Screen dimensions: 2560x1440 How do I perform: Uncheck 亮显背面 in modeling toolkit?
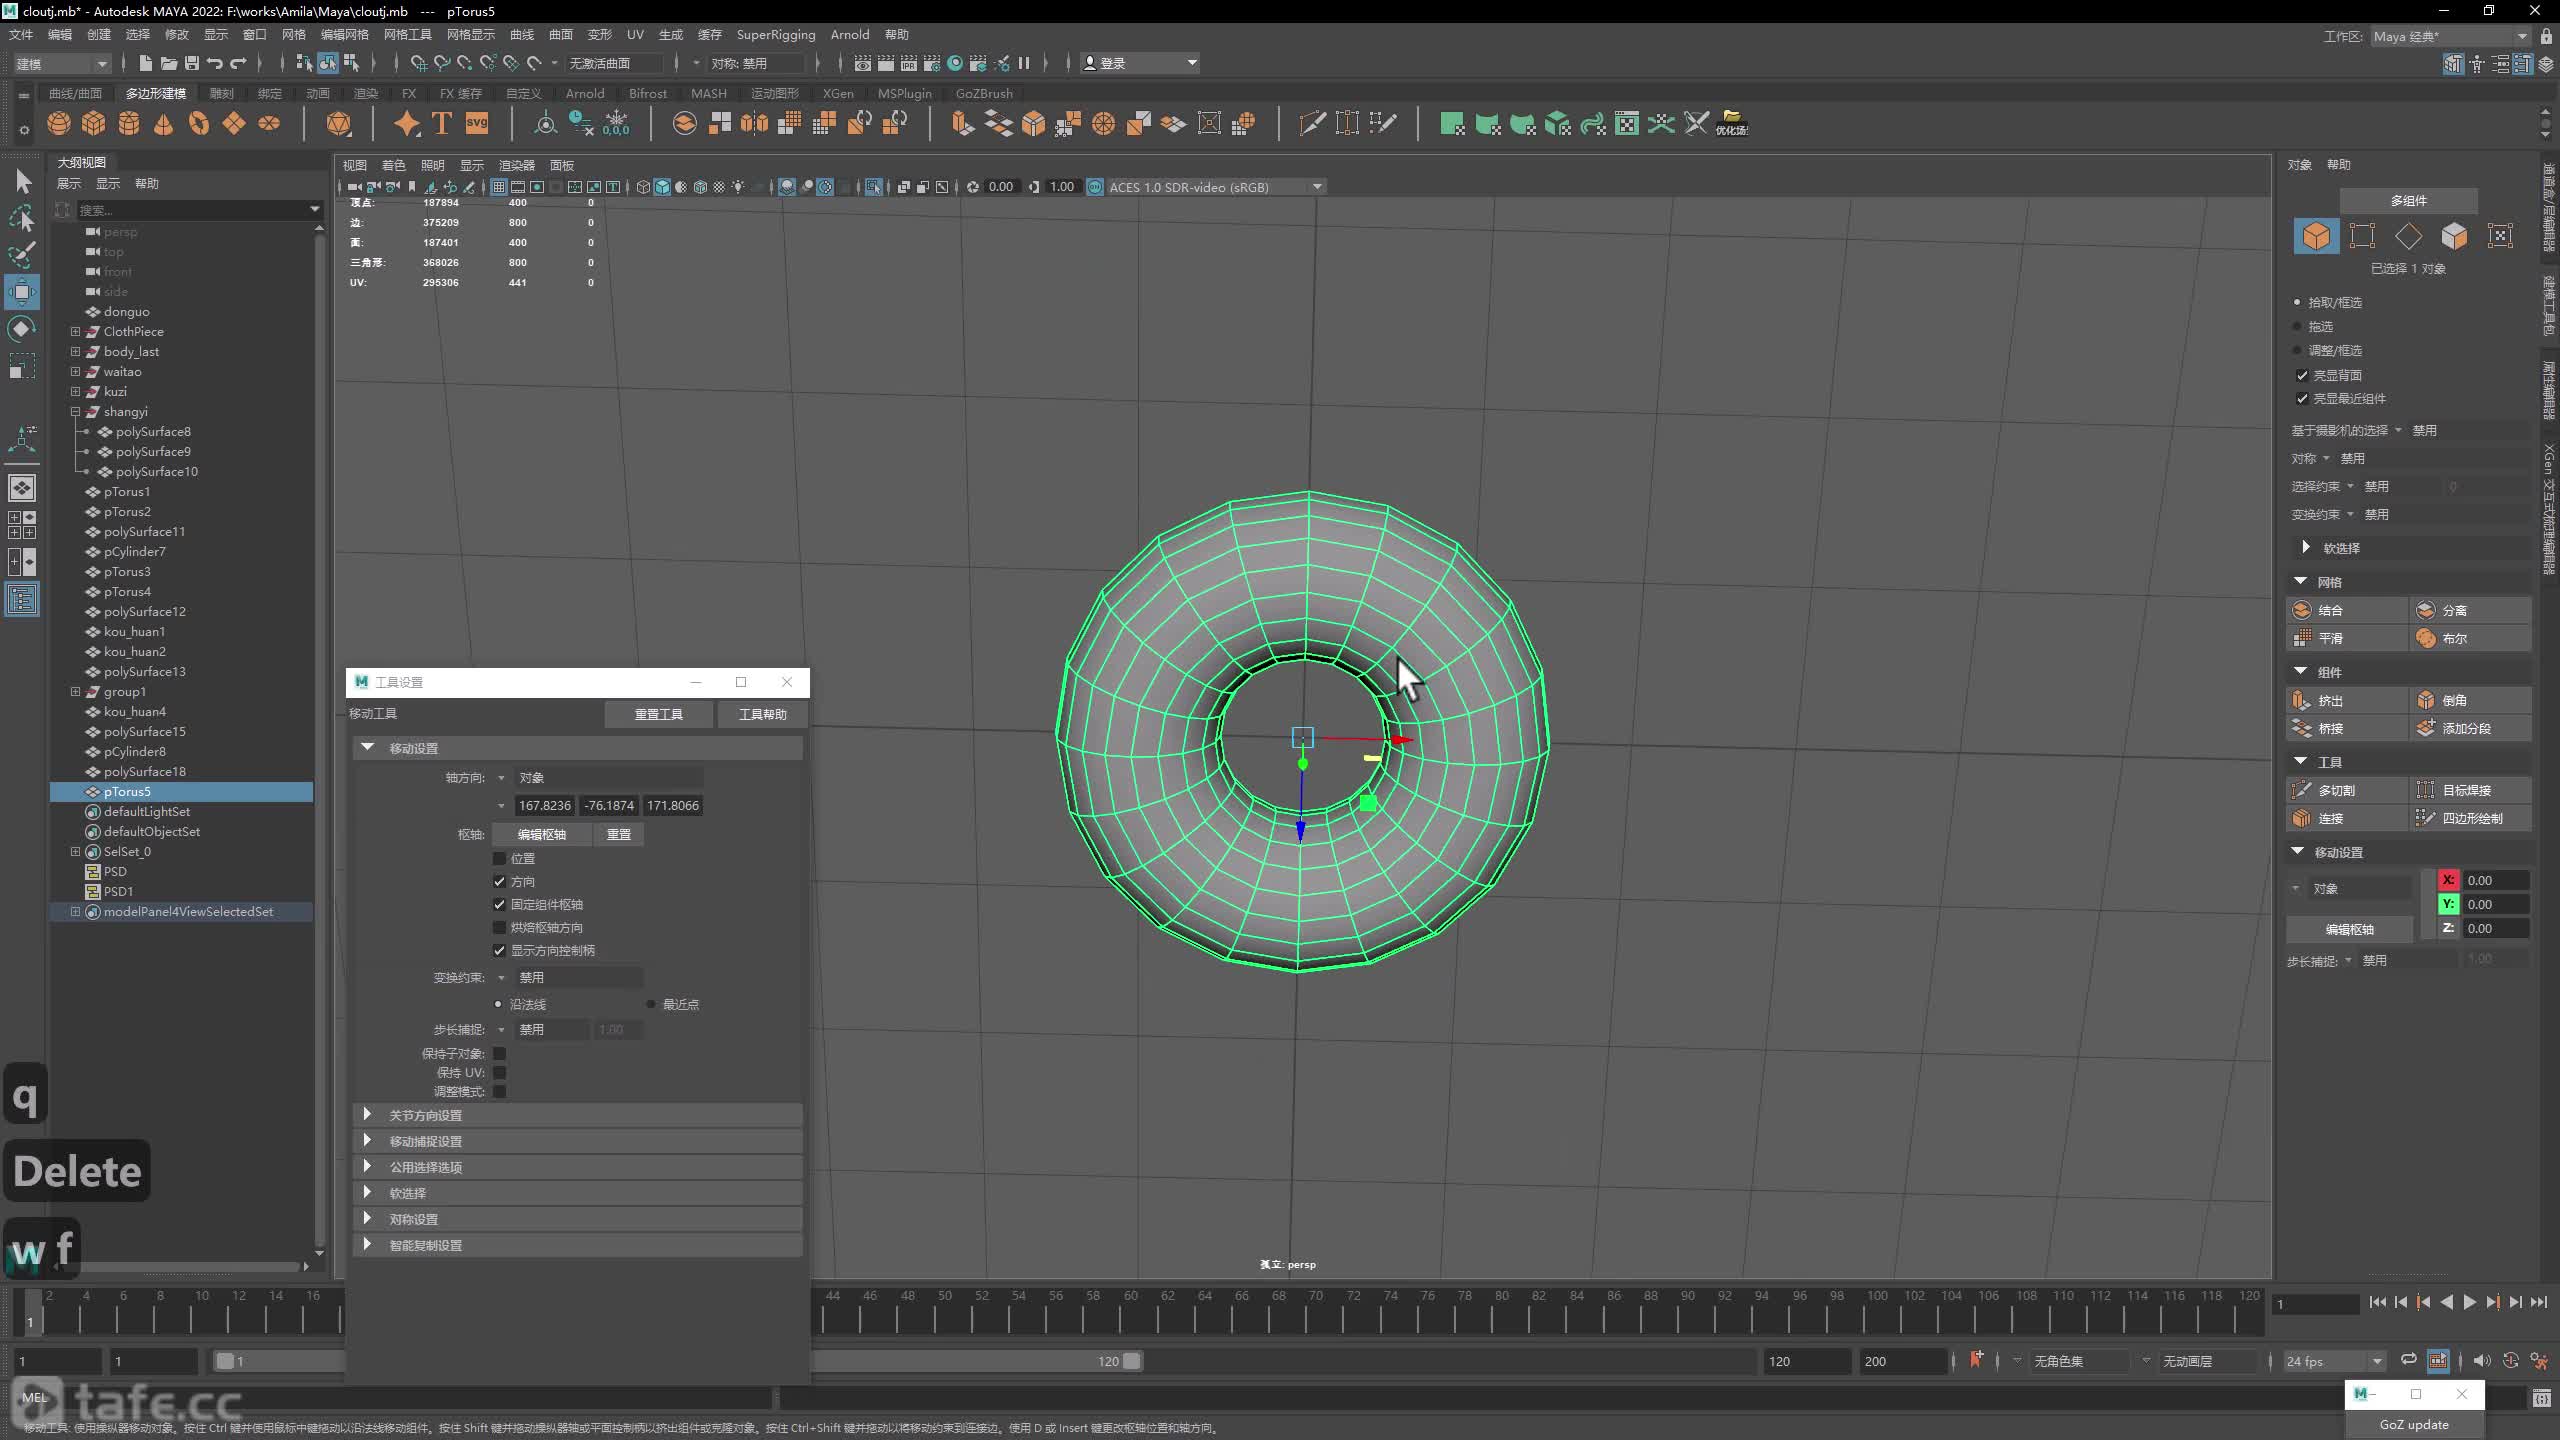tap(2302, 375)
